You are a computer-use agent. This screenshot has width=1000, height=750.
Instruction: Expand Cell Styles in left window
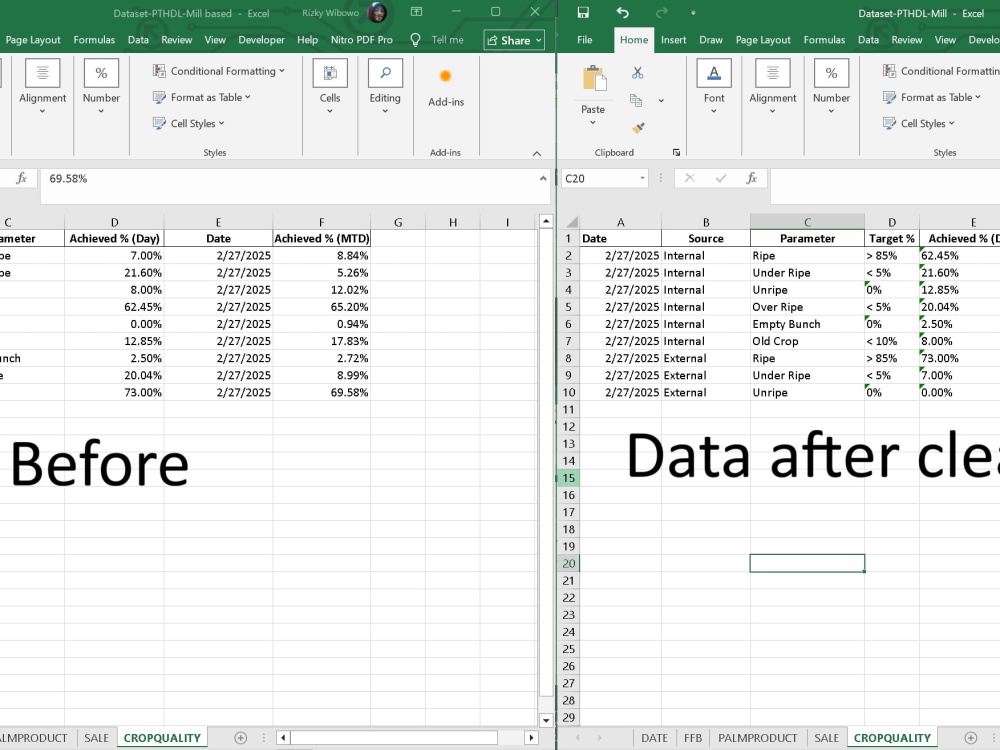coord(189,123)
